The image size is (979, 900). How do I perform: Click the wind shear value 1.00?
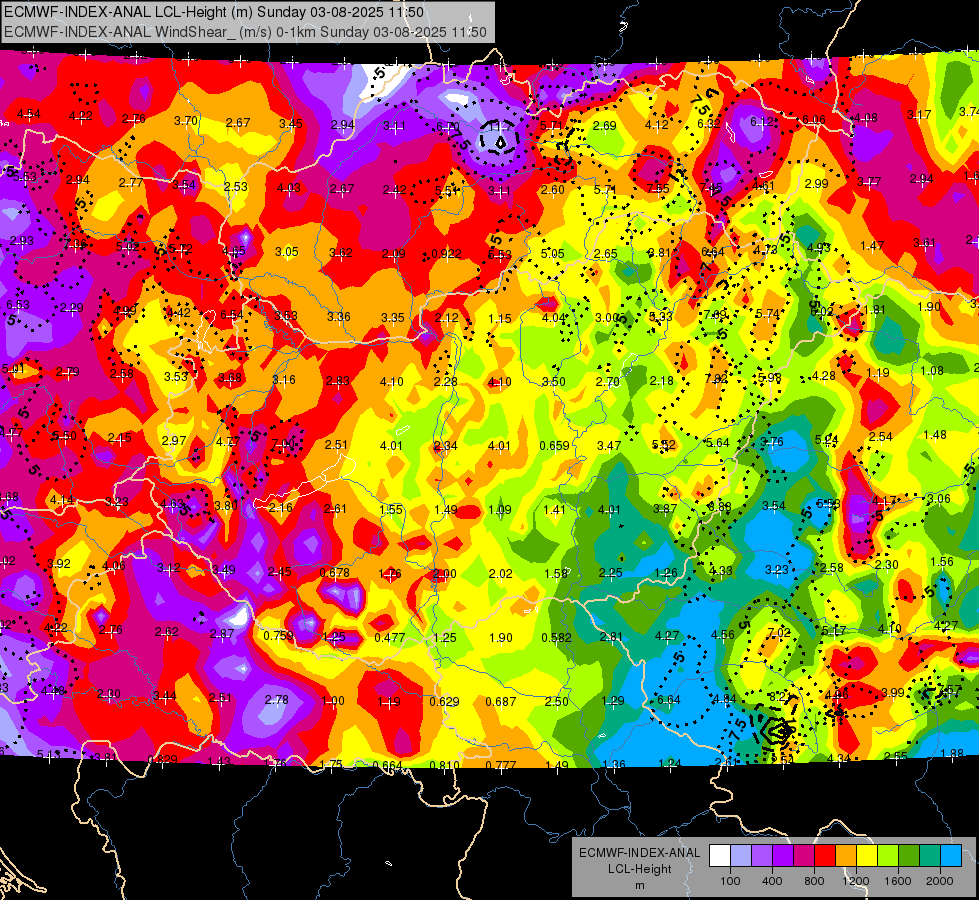pyautogui.click(x=332, y=701)
